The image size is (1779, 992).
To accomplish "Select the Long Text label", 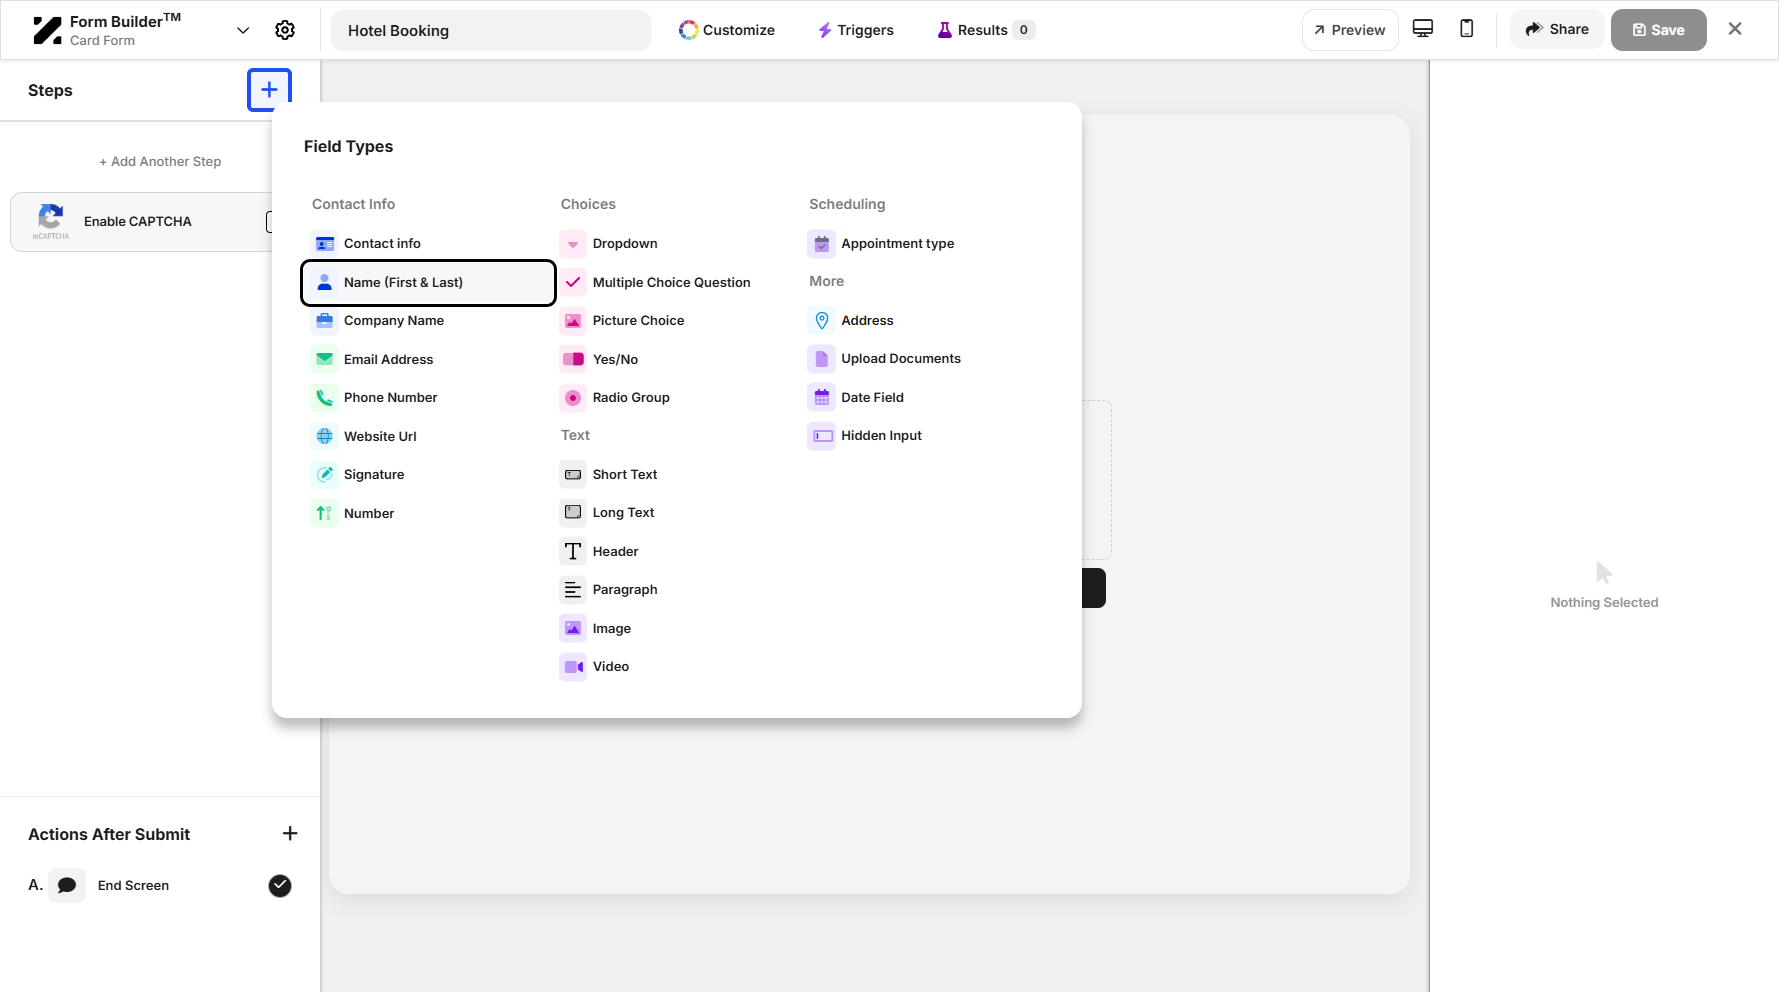I will click(623, 512).
